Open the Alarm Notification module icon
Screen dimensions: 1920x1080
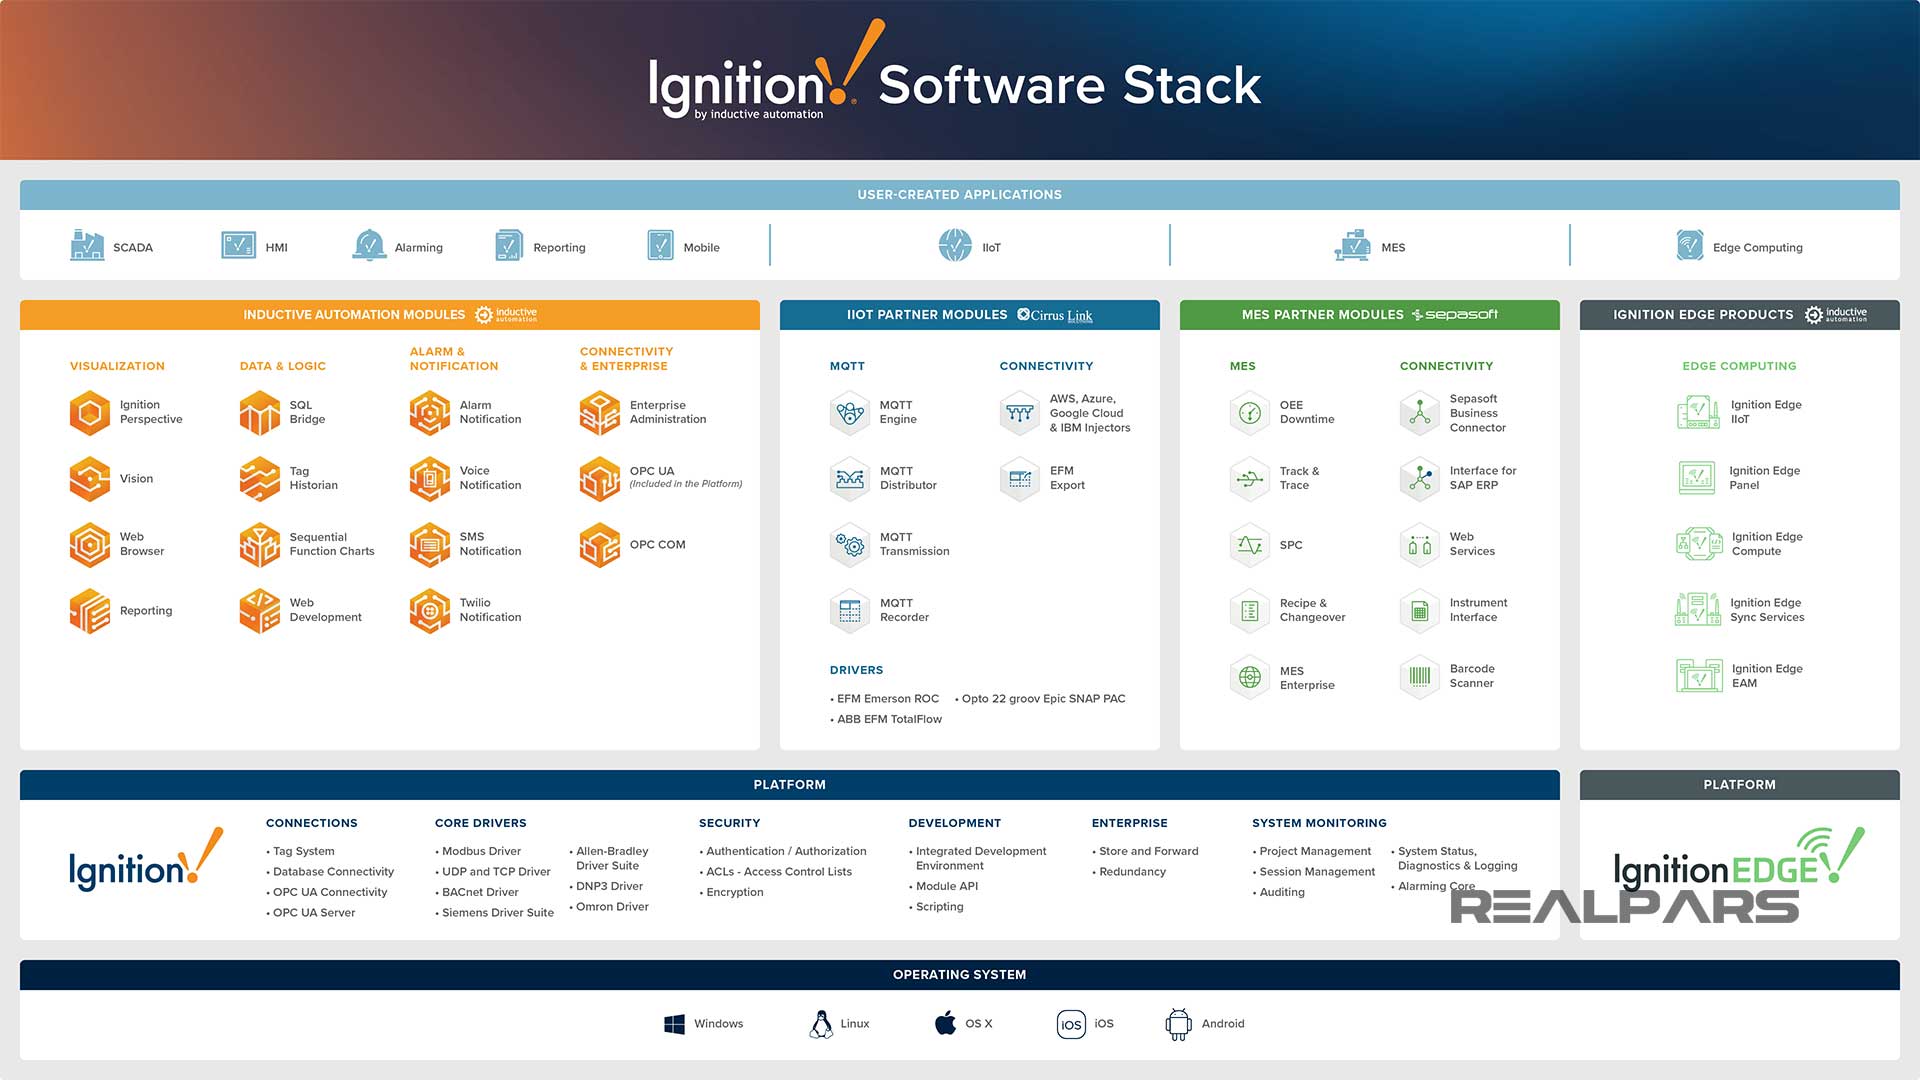tap(430, 413)
